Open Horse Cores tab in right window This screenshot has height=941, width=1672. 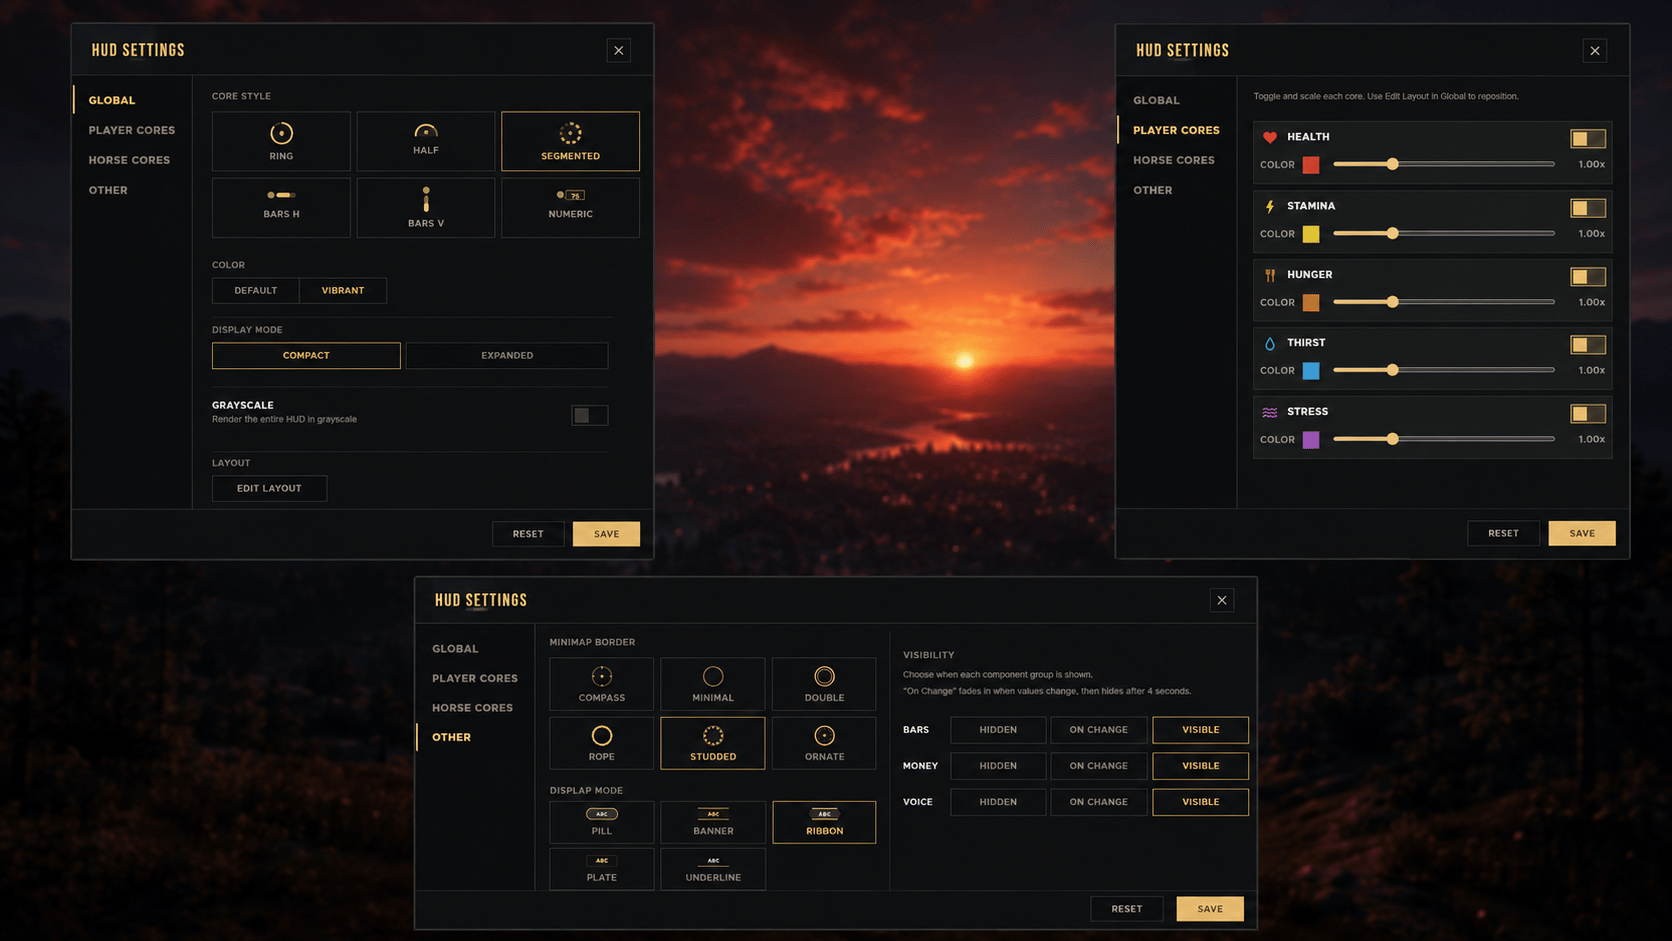point(1174,160)
